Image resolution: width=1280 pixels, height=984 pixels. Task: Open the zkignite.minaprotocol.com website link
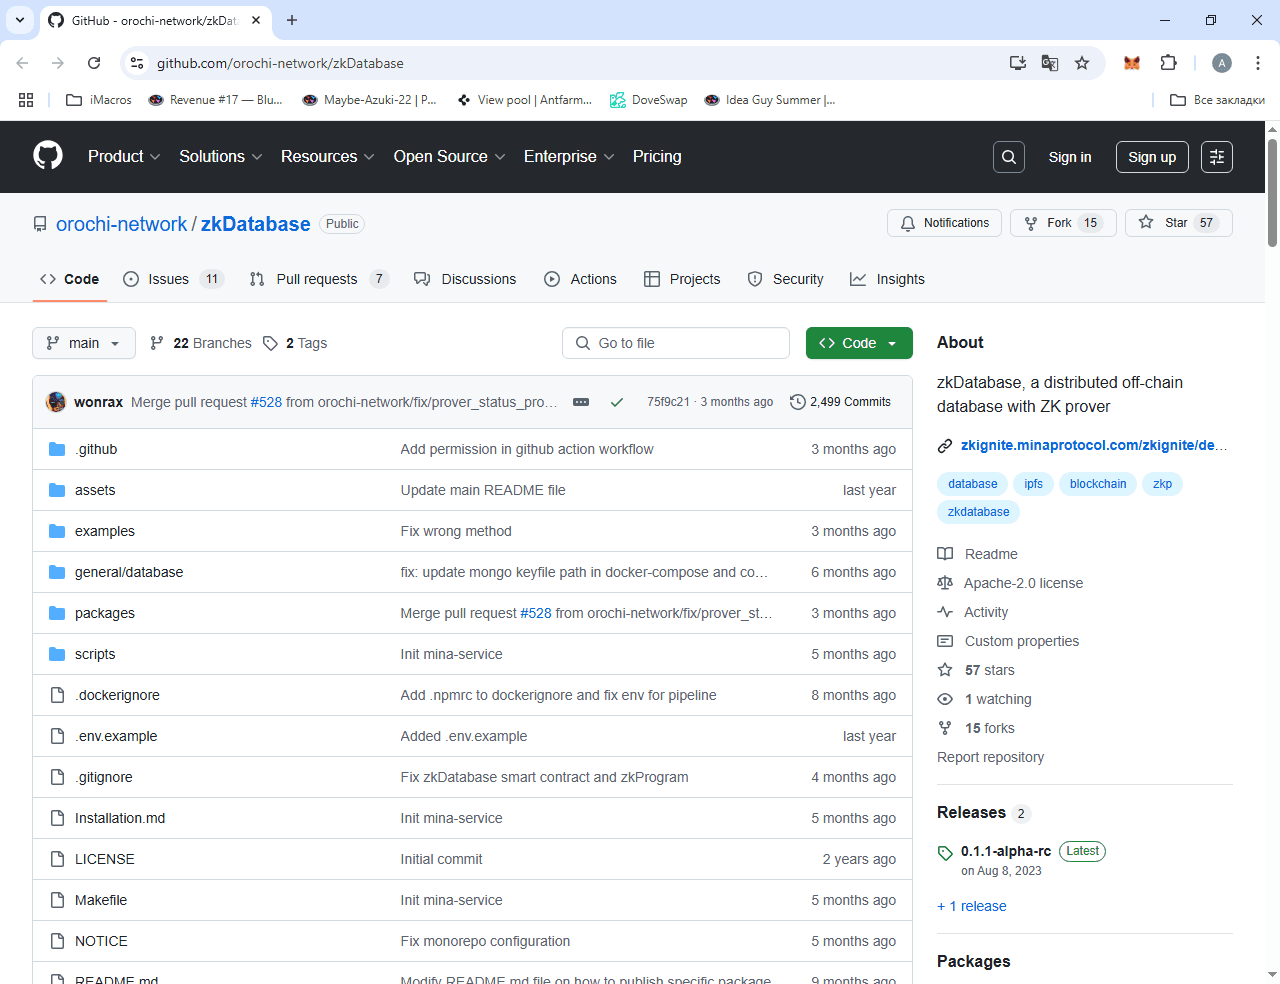1094,445
